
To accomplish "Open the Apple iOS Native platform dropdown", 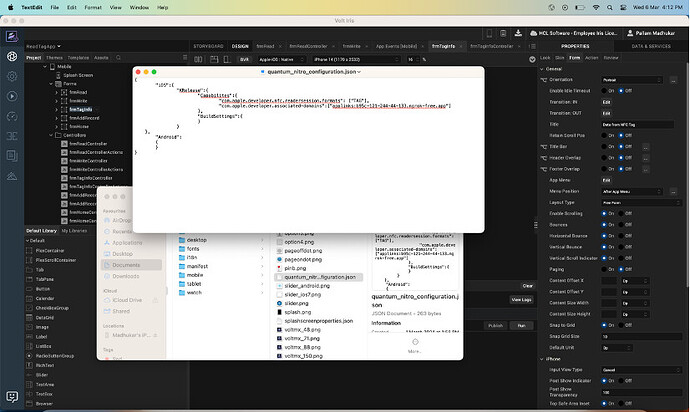I will click(x=281, y=59).
